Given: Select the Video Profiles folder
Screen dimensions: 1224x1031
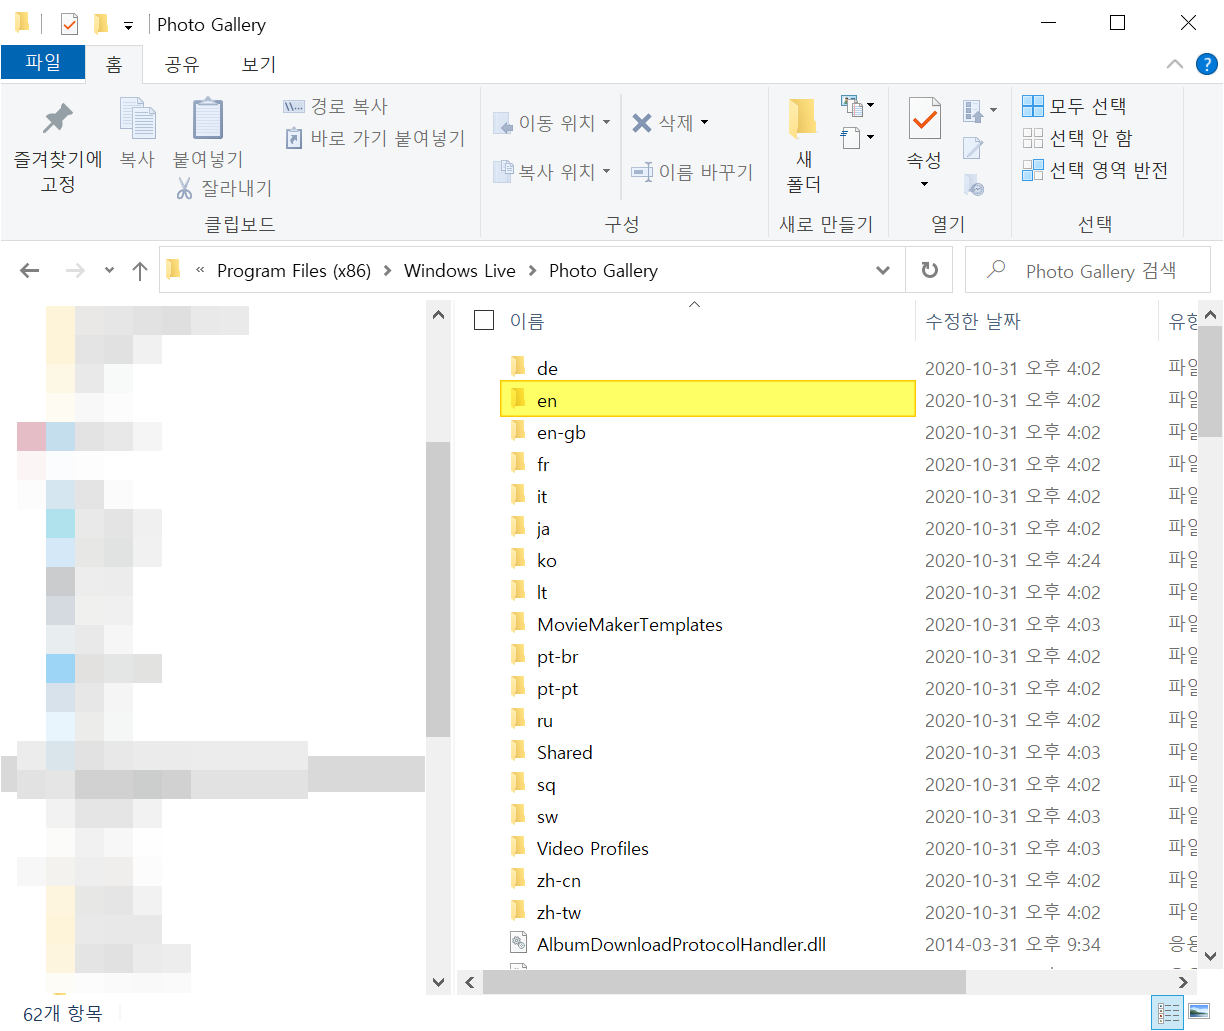Looking at the screenshot, I should pyautogui.click(x=707, y=848).
